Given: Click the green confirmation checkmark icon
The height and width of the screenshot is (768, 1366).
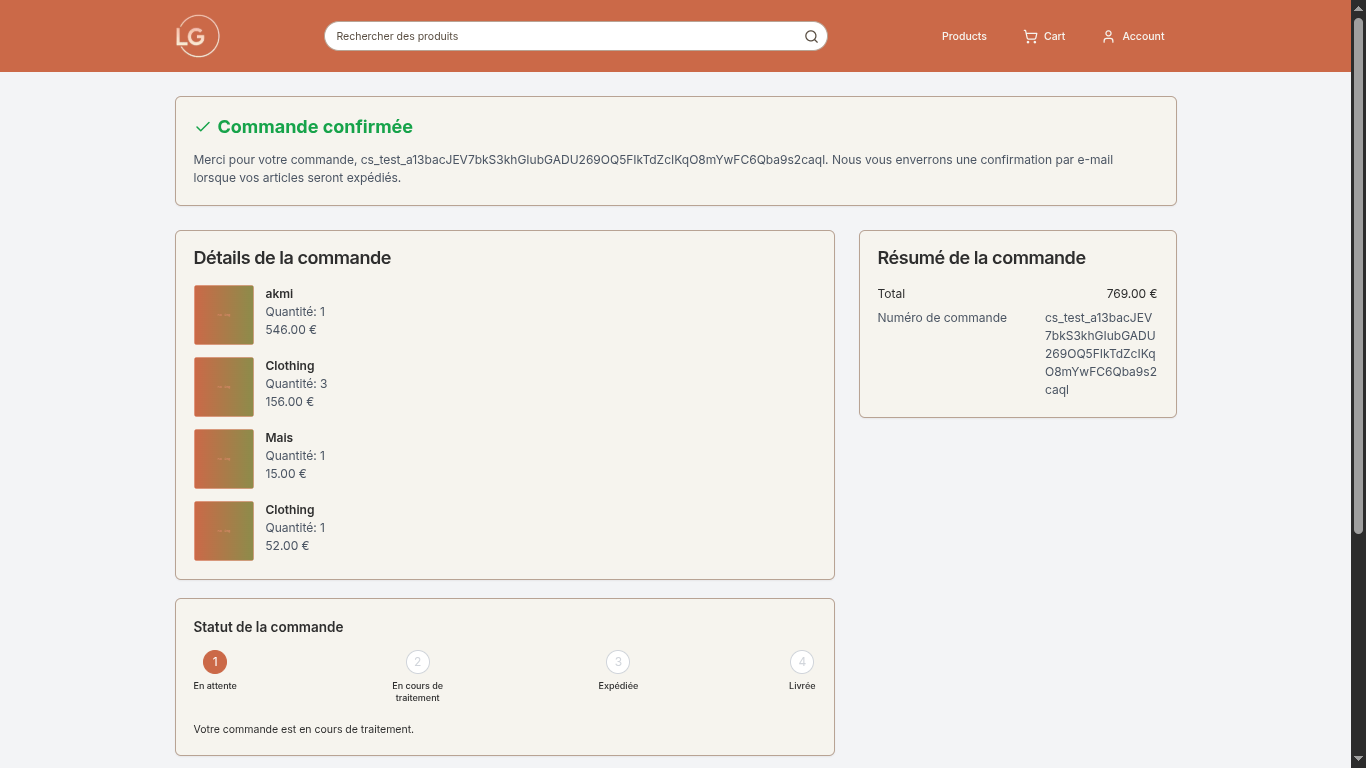Looking at the screenshot, I should point(203,127).
